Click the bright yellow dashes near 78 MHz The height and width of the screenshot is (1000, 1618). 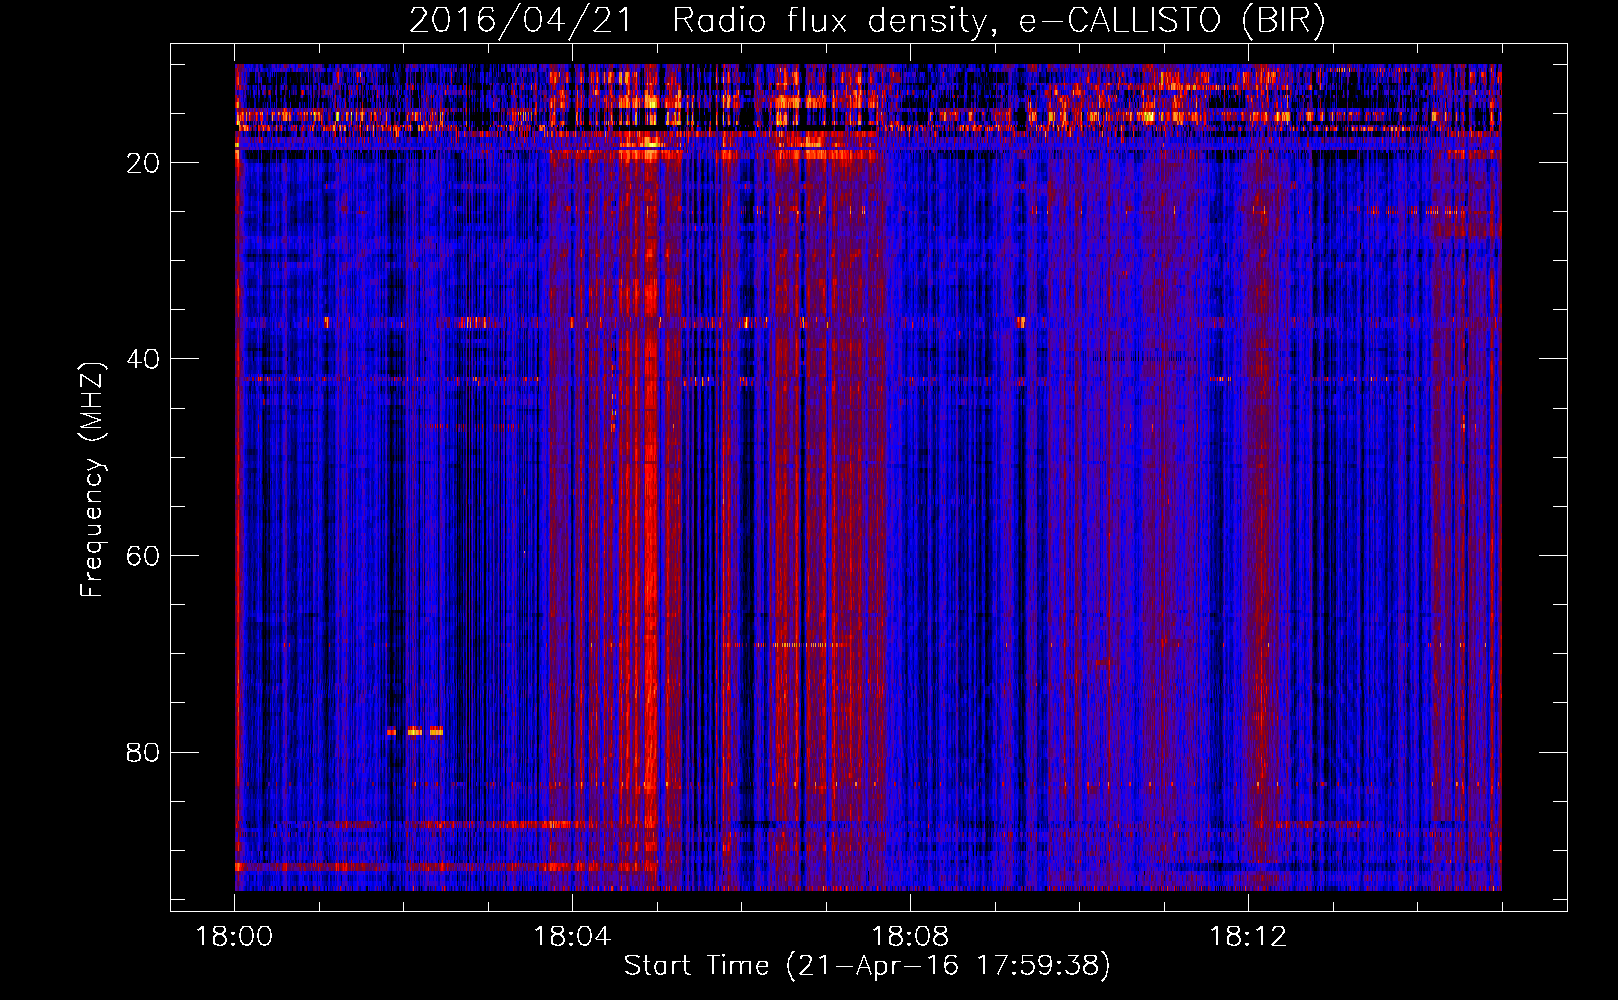(x=415, y=731)
